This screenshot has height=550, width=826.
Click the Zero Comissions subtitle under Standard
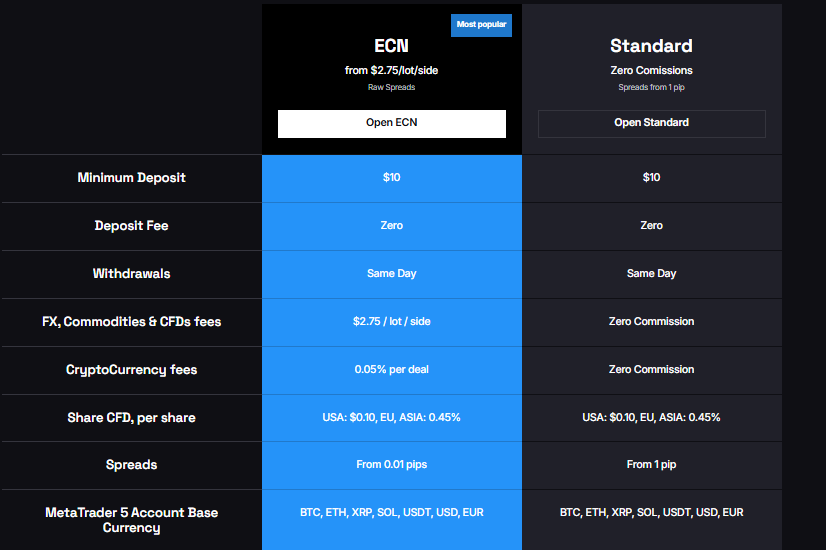[651, 71]
